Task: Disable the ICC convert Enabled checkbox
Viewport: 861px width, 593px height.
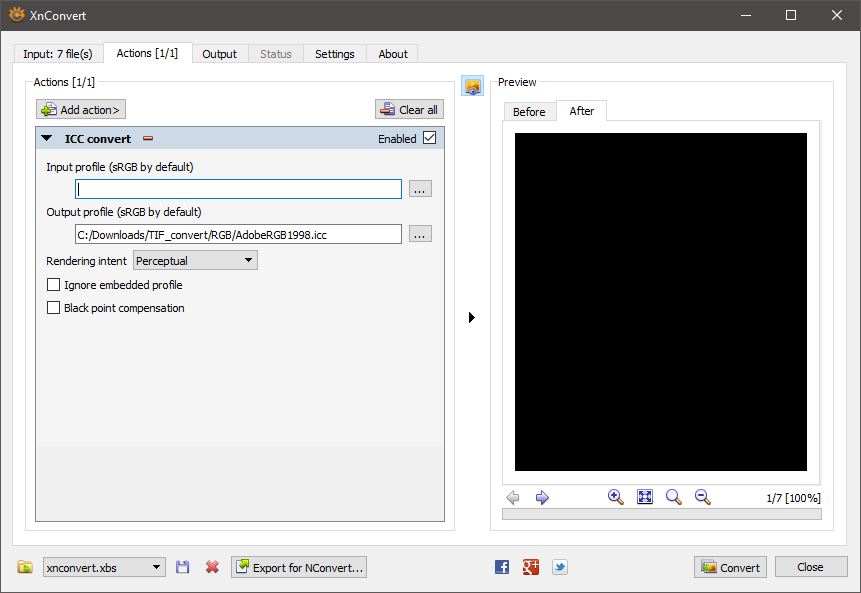Action: [430, 138]
